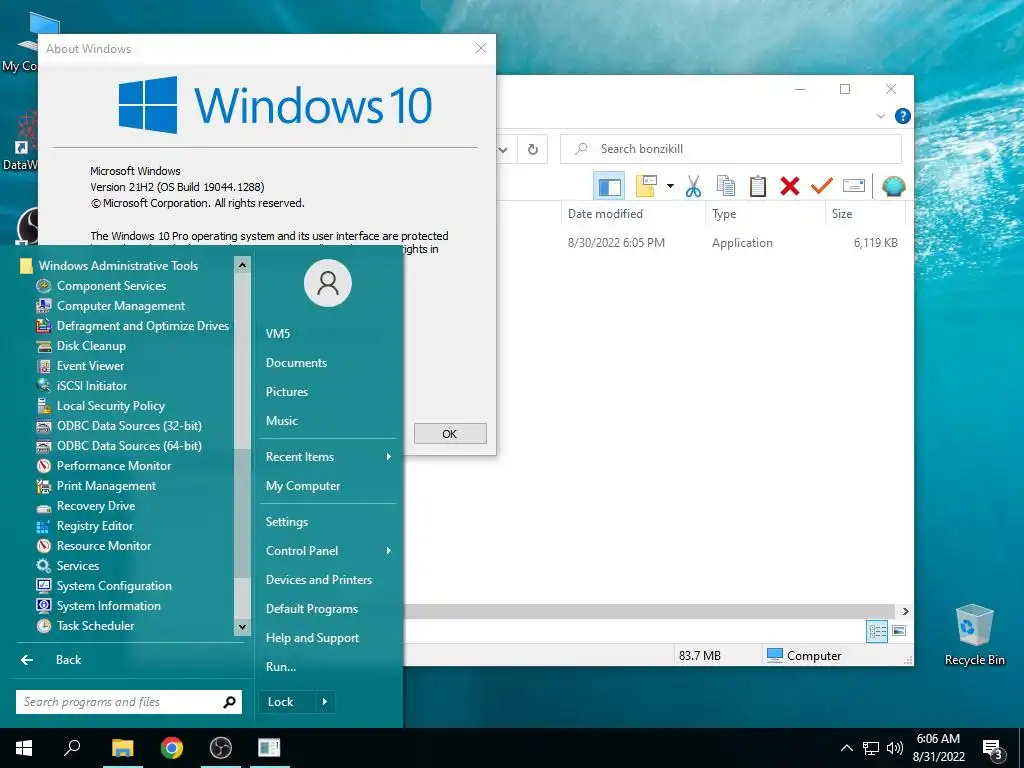This screenshot has width=1024, height=768.
Task: Open Pictures from Start menu
Action: pos(287,392)
